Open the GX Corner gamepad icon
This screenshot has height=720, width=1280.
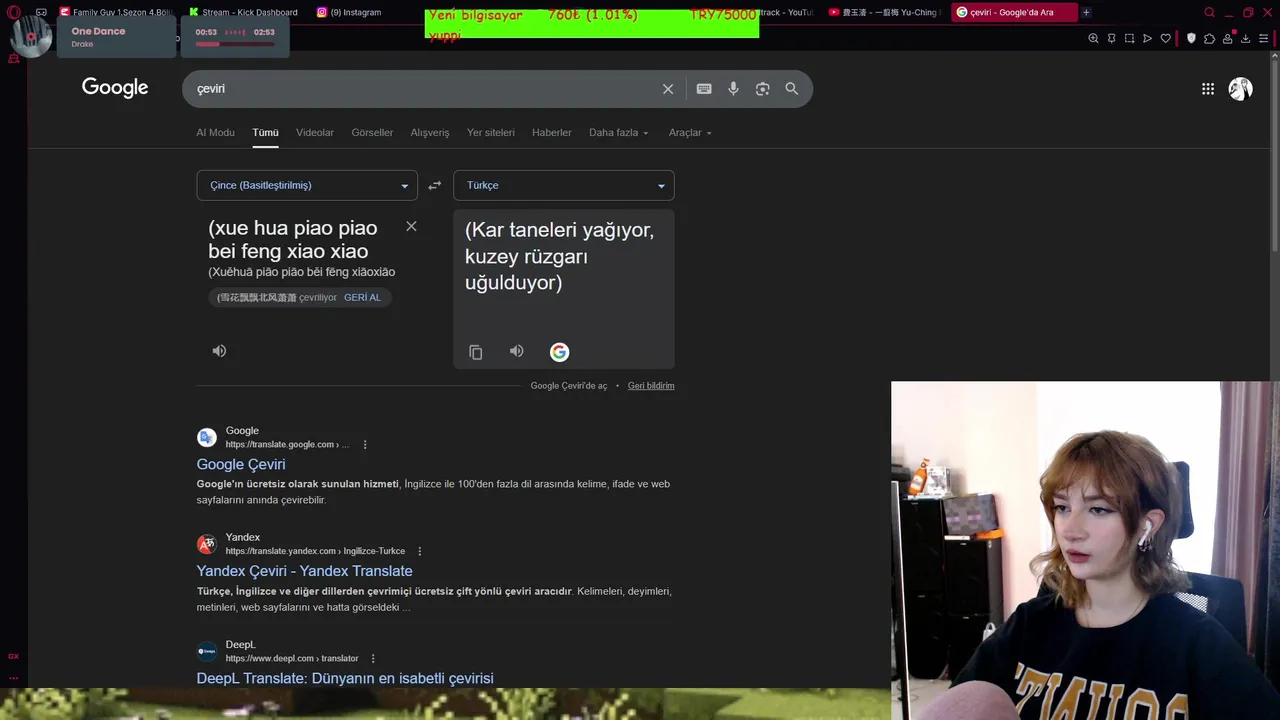click(x=41, y=12)
